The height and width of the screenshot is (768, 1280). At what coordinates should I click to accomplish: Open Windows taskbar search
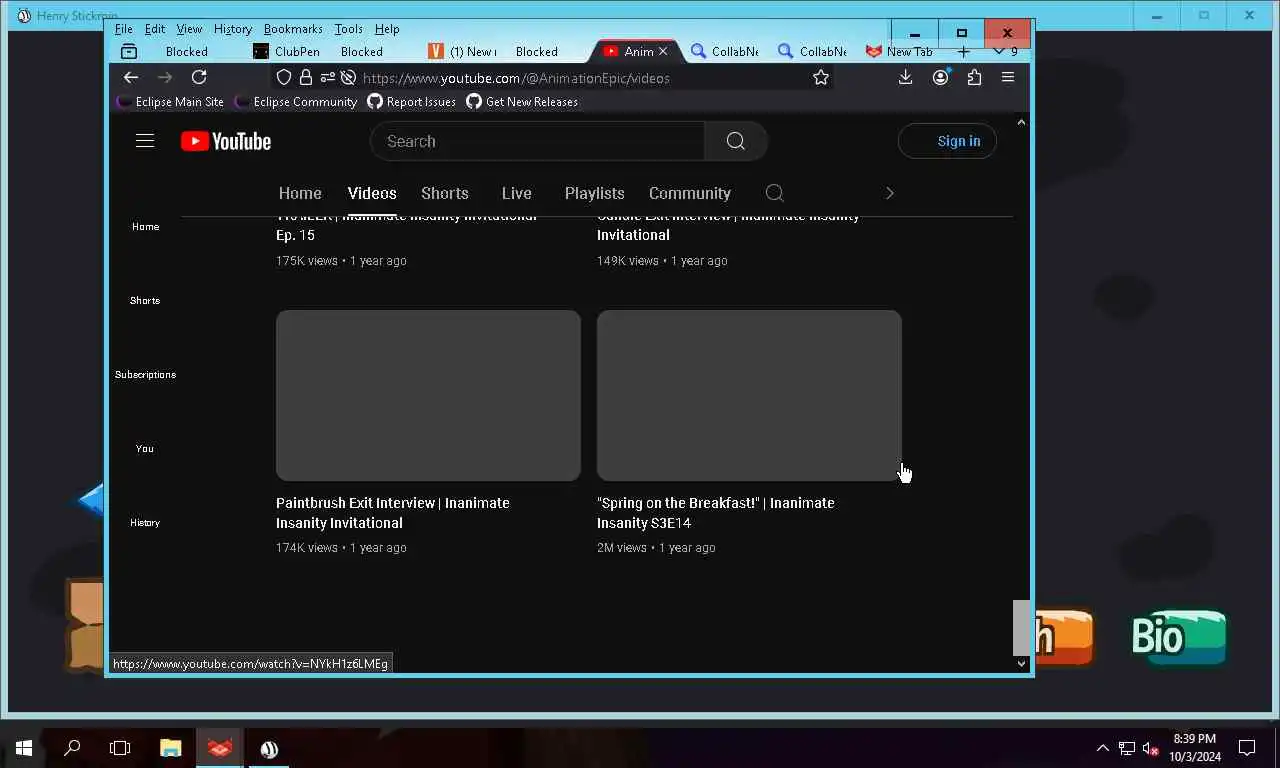tap(72, 748)
